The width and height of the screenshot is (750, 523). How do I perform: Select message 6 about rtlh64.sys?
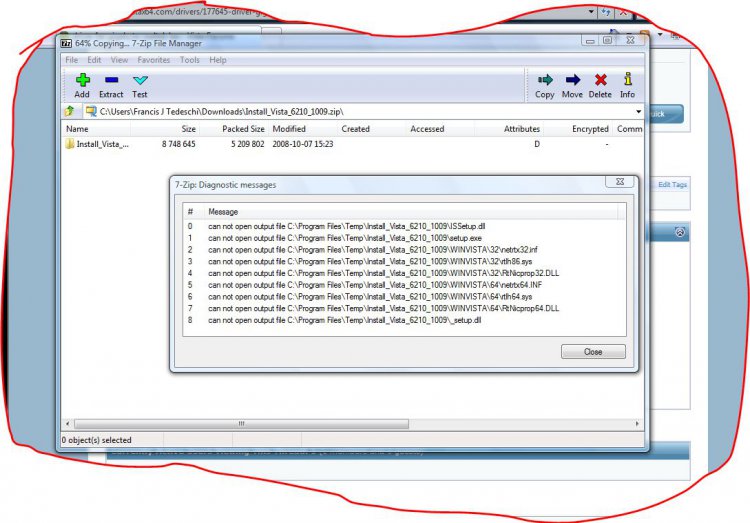(x=404, y=297)
